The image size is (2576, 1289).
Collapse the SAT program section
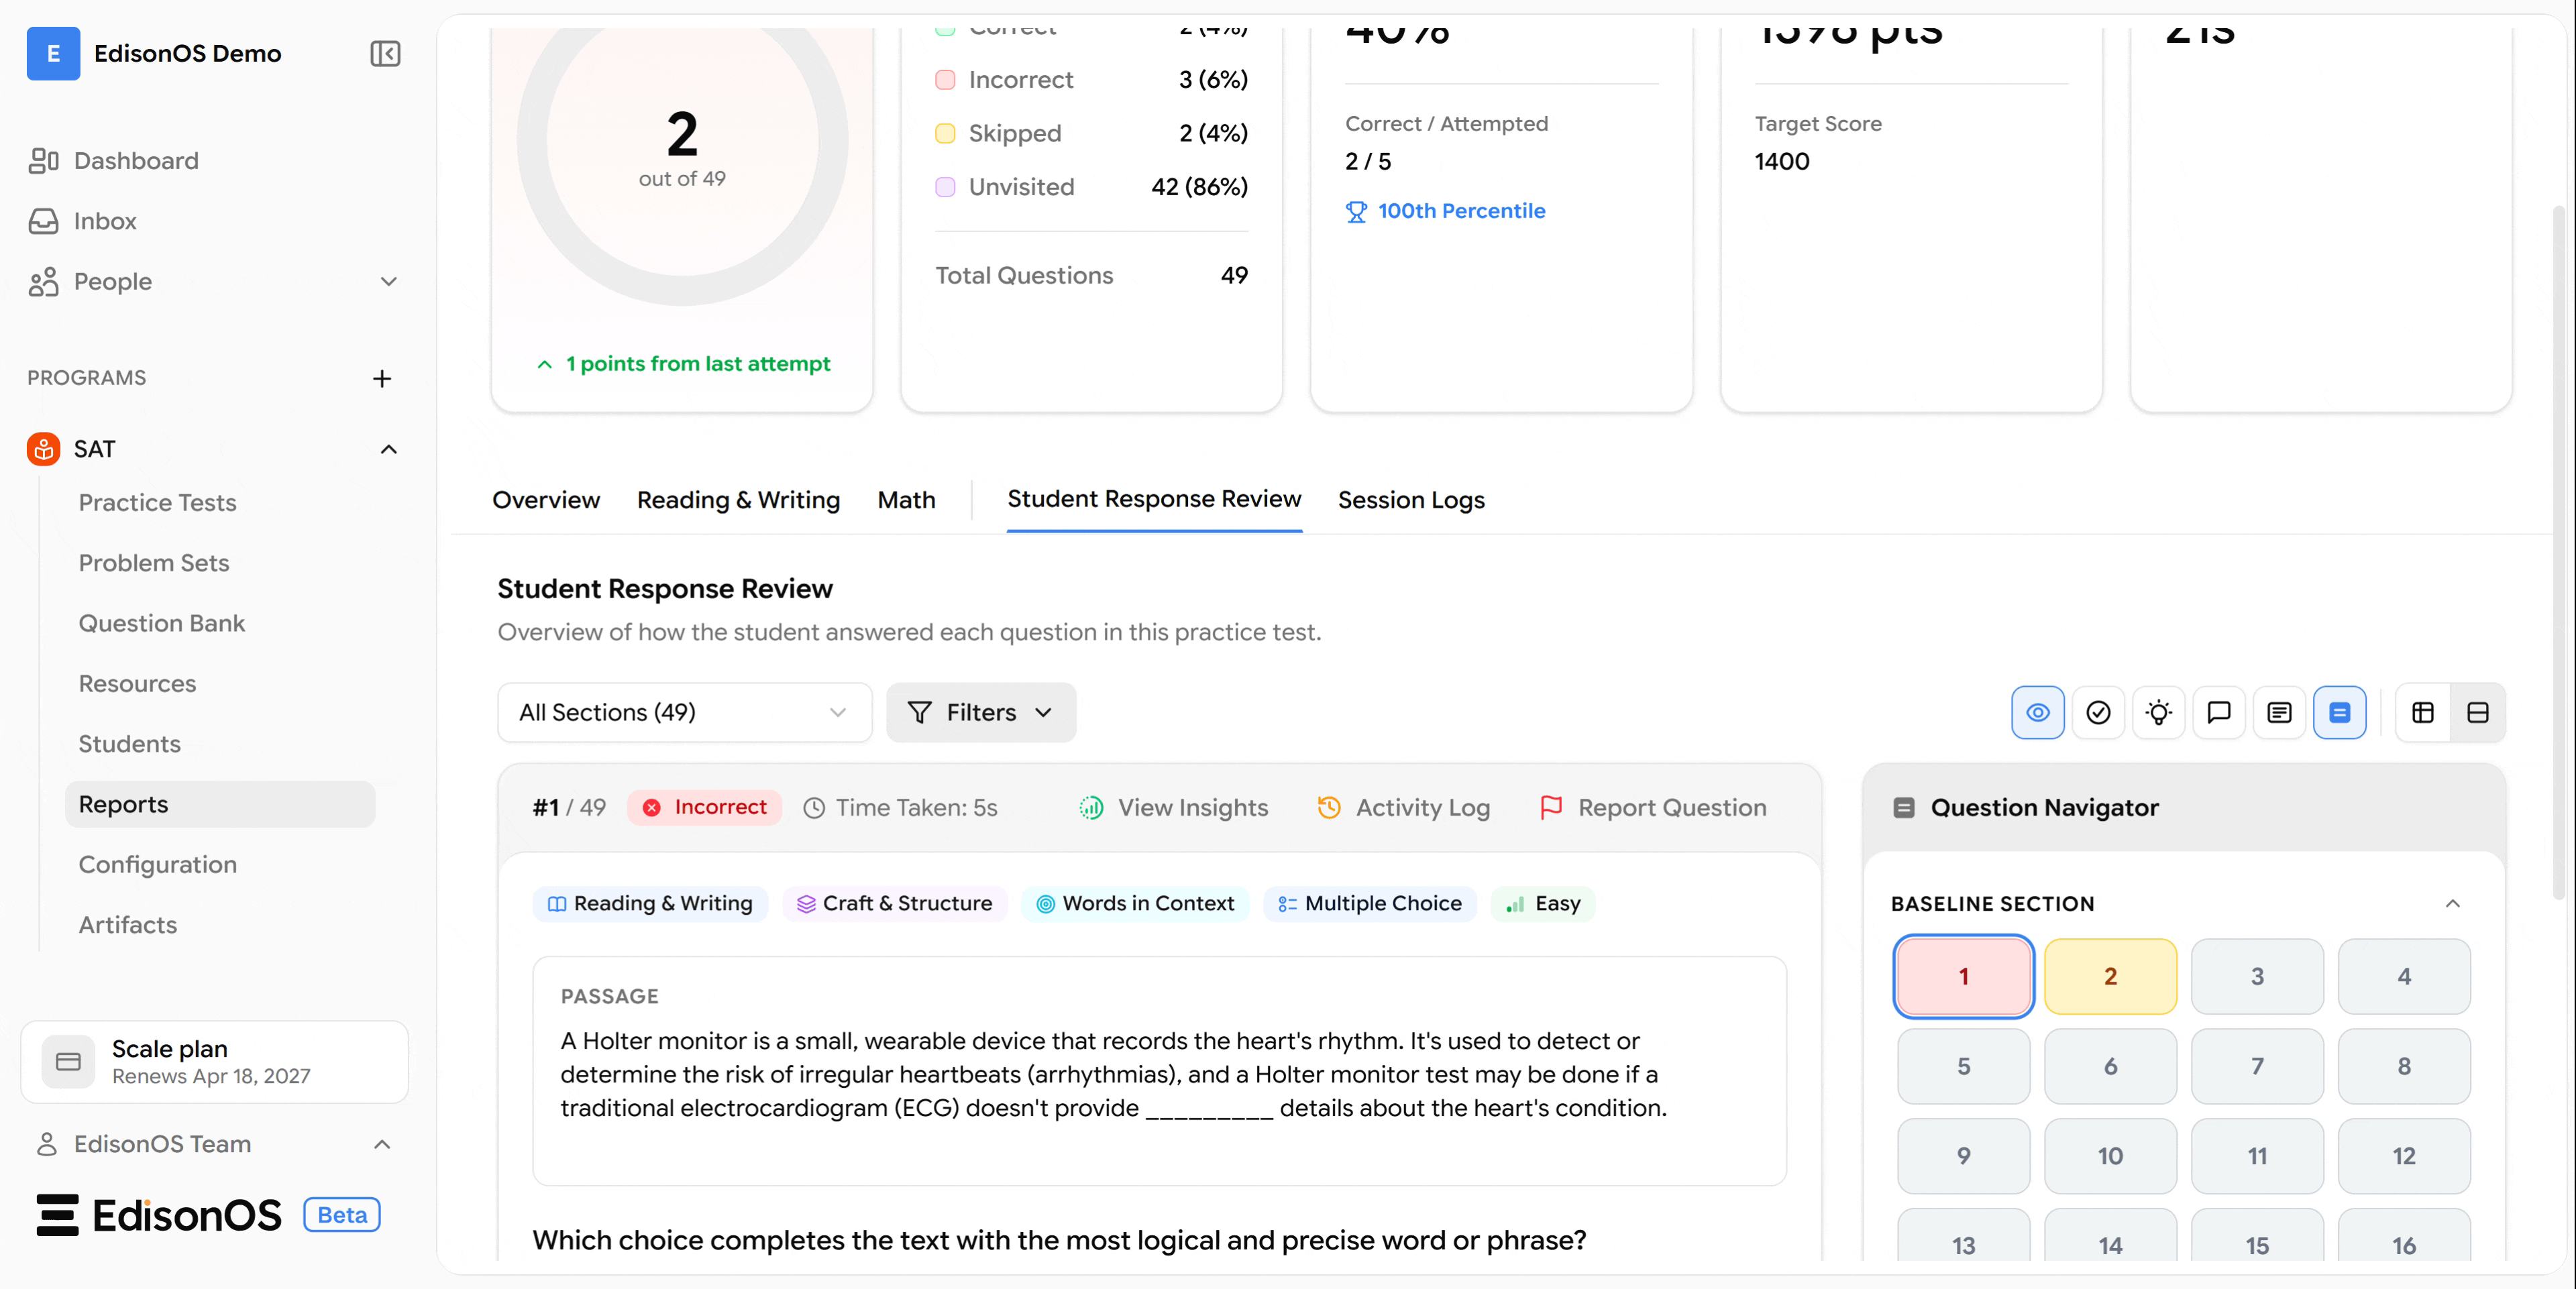click(389, 449)
